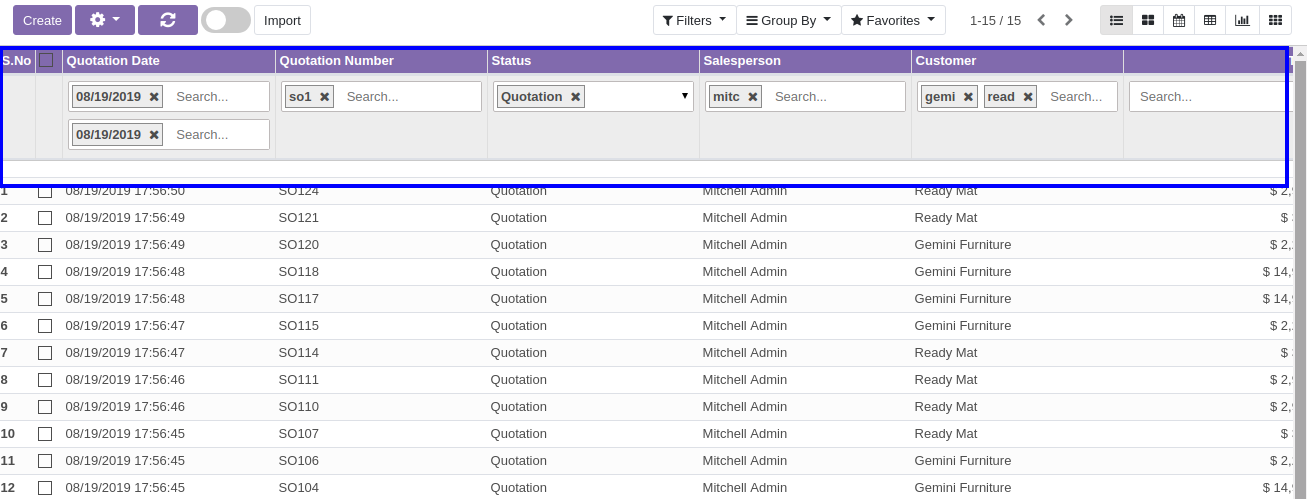This screenshot has height=499, width=1307.
Task: Check the select-all checkbox in header
Action: [46, 60]
